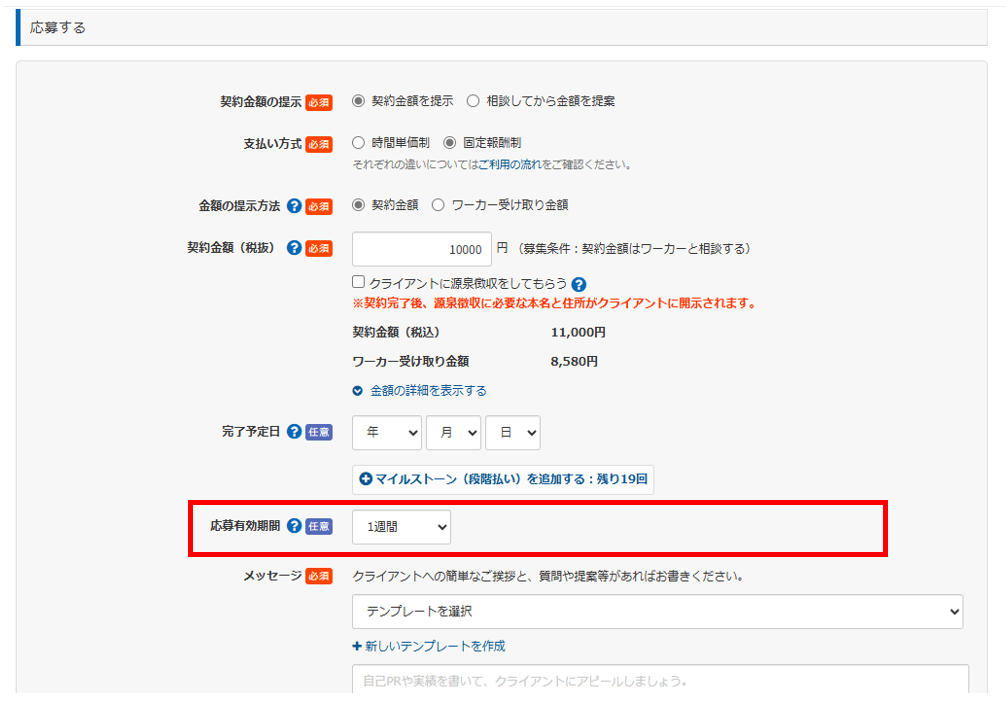Choose 時間単価制 payment method
The width and height of the screenshot is (1006, 717).
point(358,143)
